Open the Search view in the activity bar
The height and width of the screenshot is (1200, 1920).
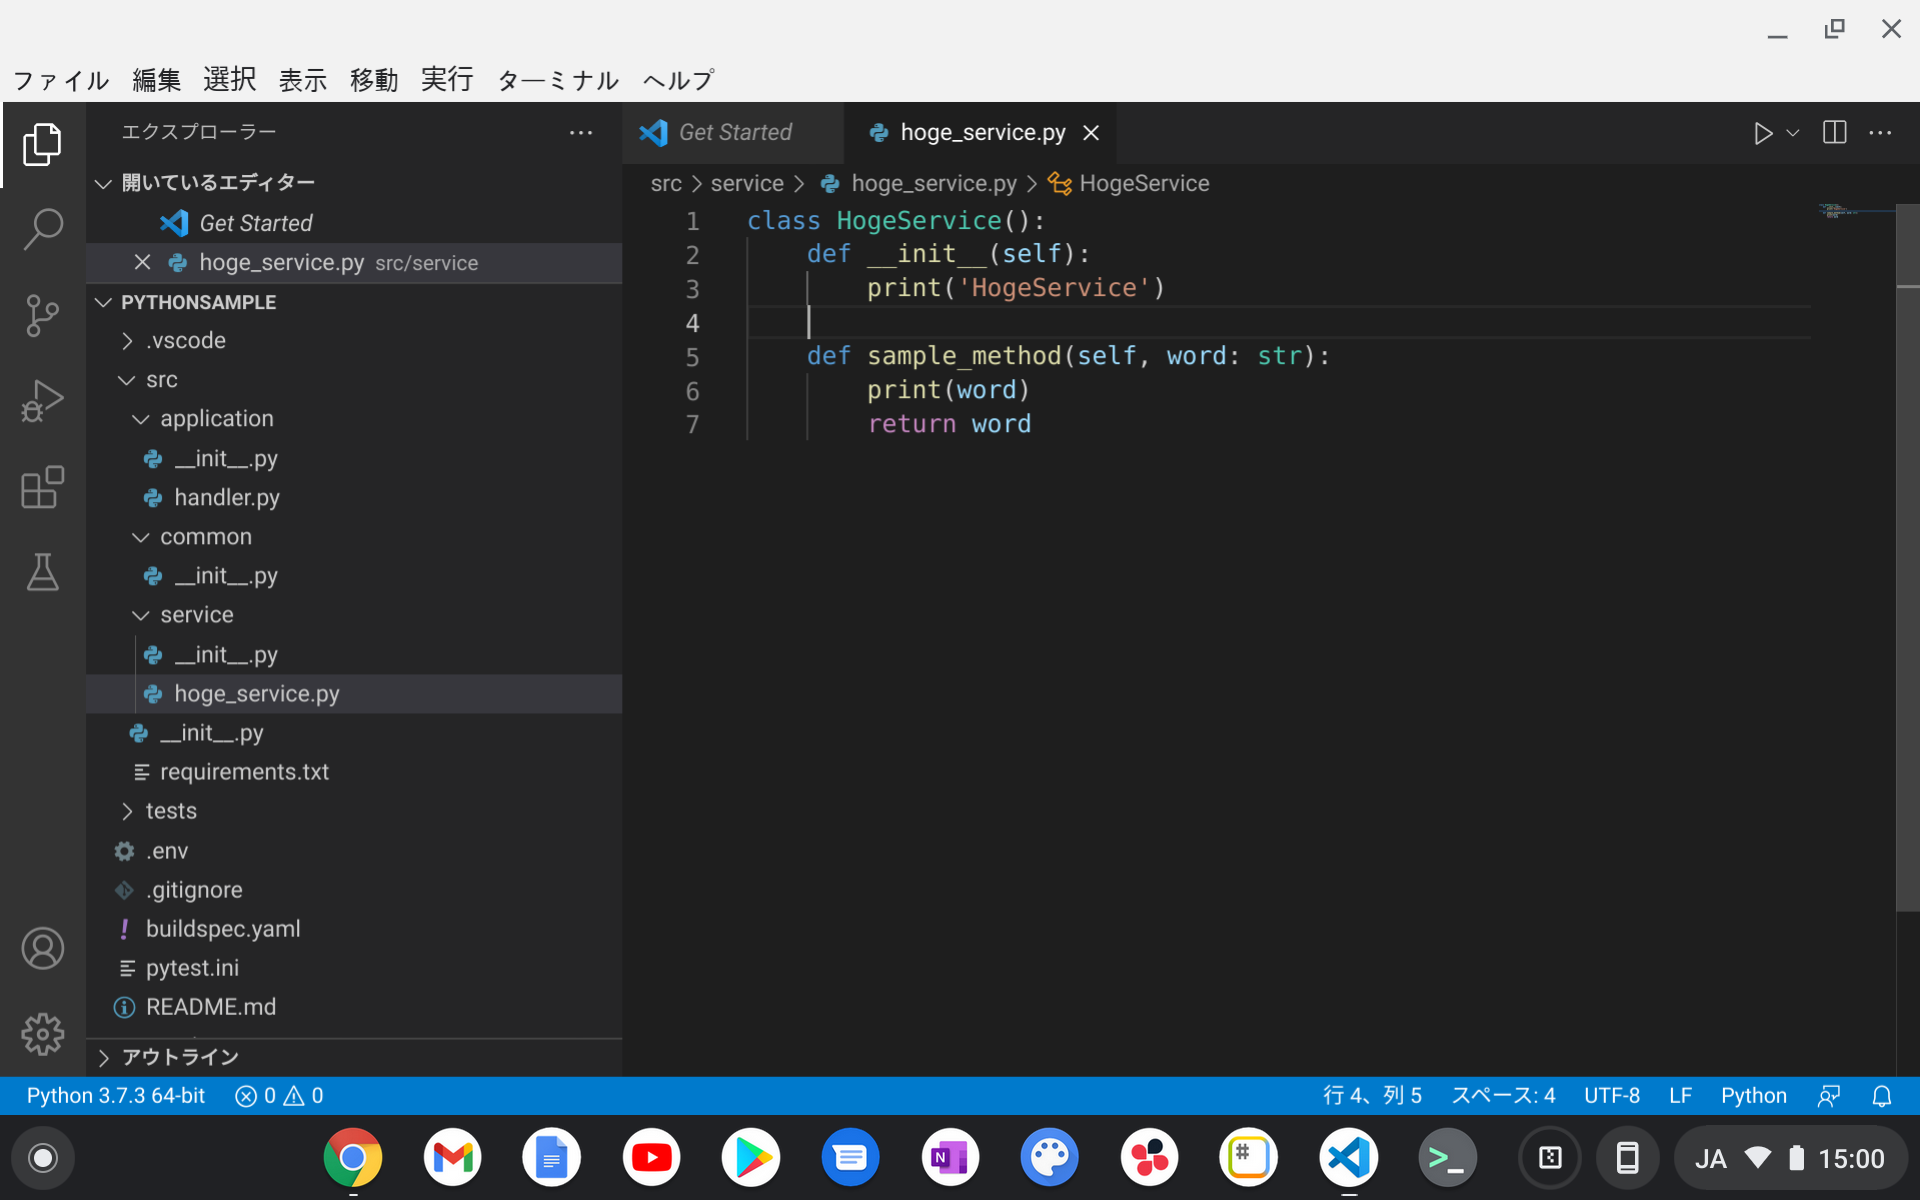(x=43, y=228)
